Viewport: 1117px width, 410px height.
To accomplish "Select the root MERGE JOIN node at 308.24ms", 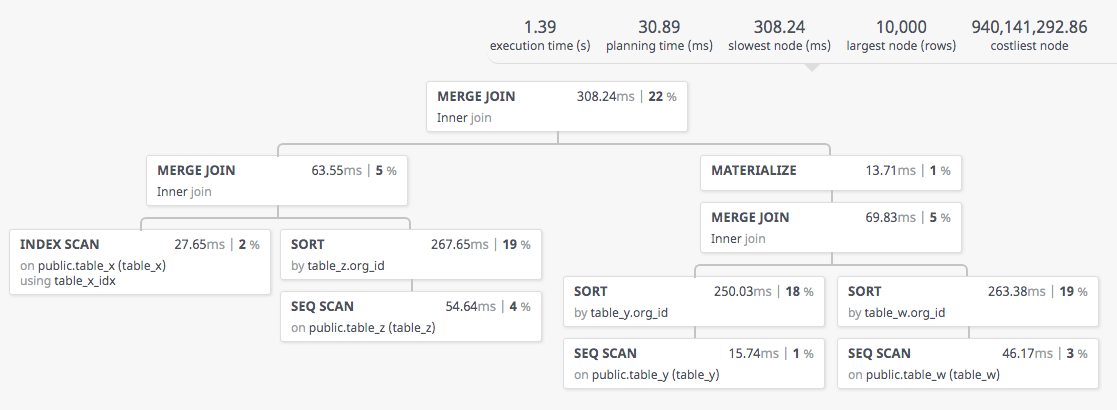I will (557, 106).
